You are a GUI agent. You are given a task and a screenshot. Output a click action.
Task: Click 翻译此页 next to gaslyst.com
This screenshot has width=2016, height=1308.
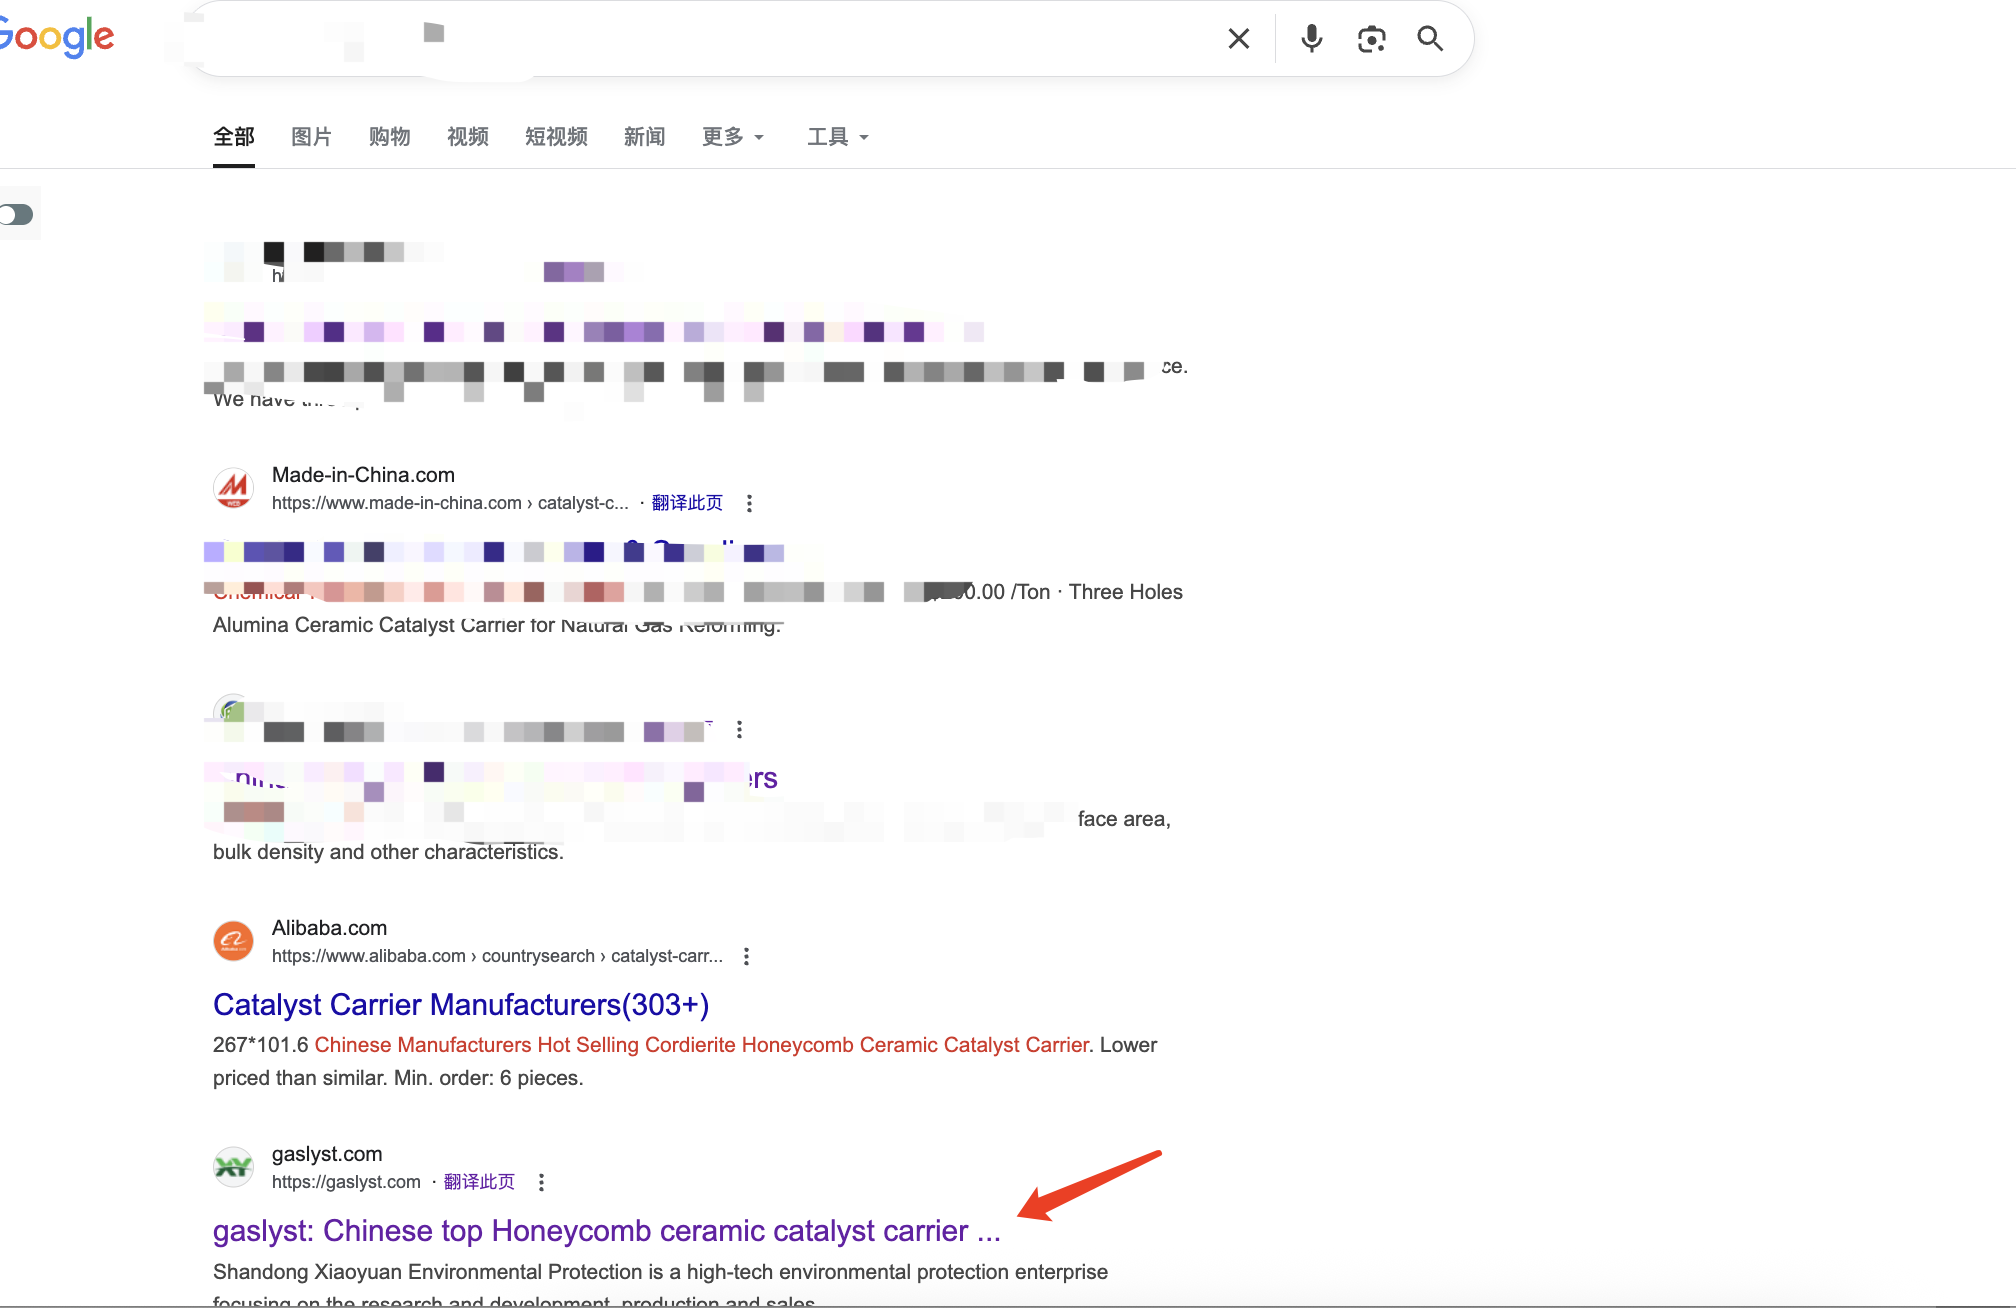pos(478,1181)
